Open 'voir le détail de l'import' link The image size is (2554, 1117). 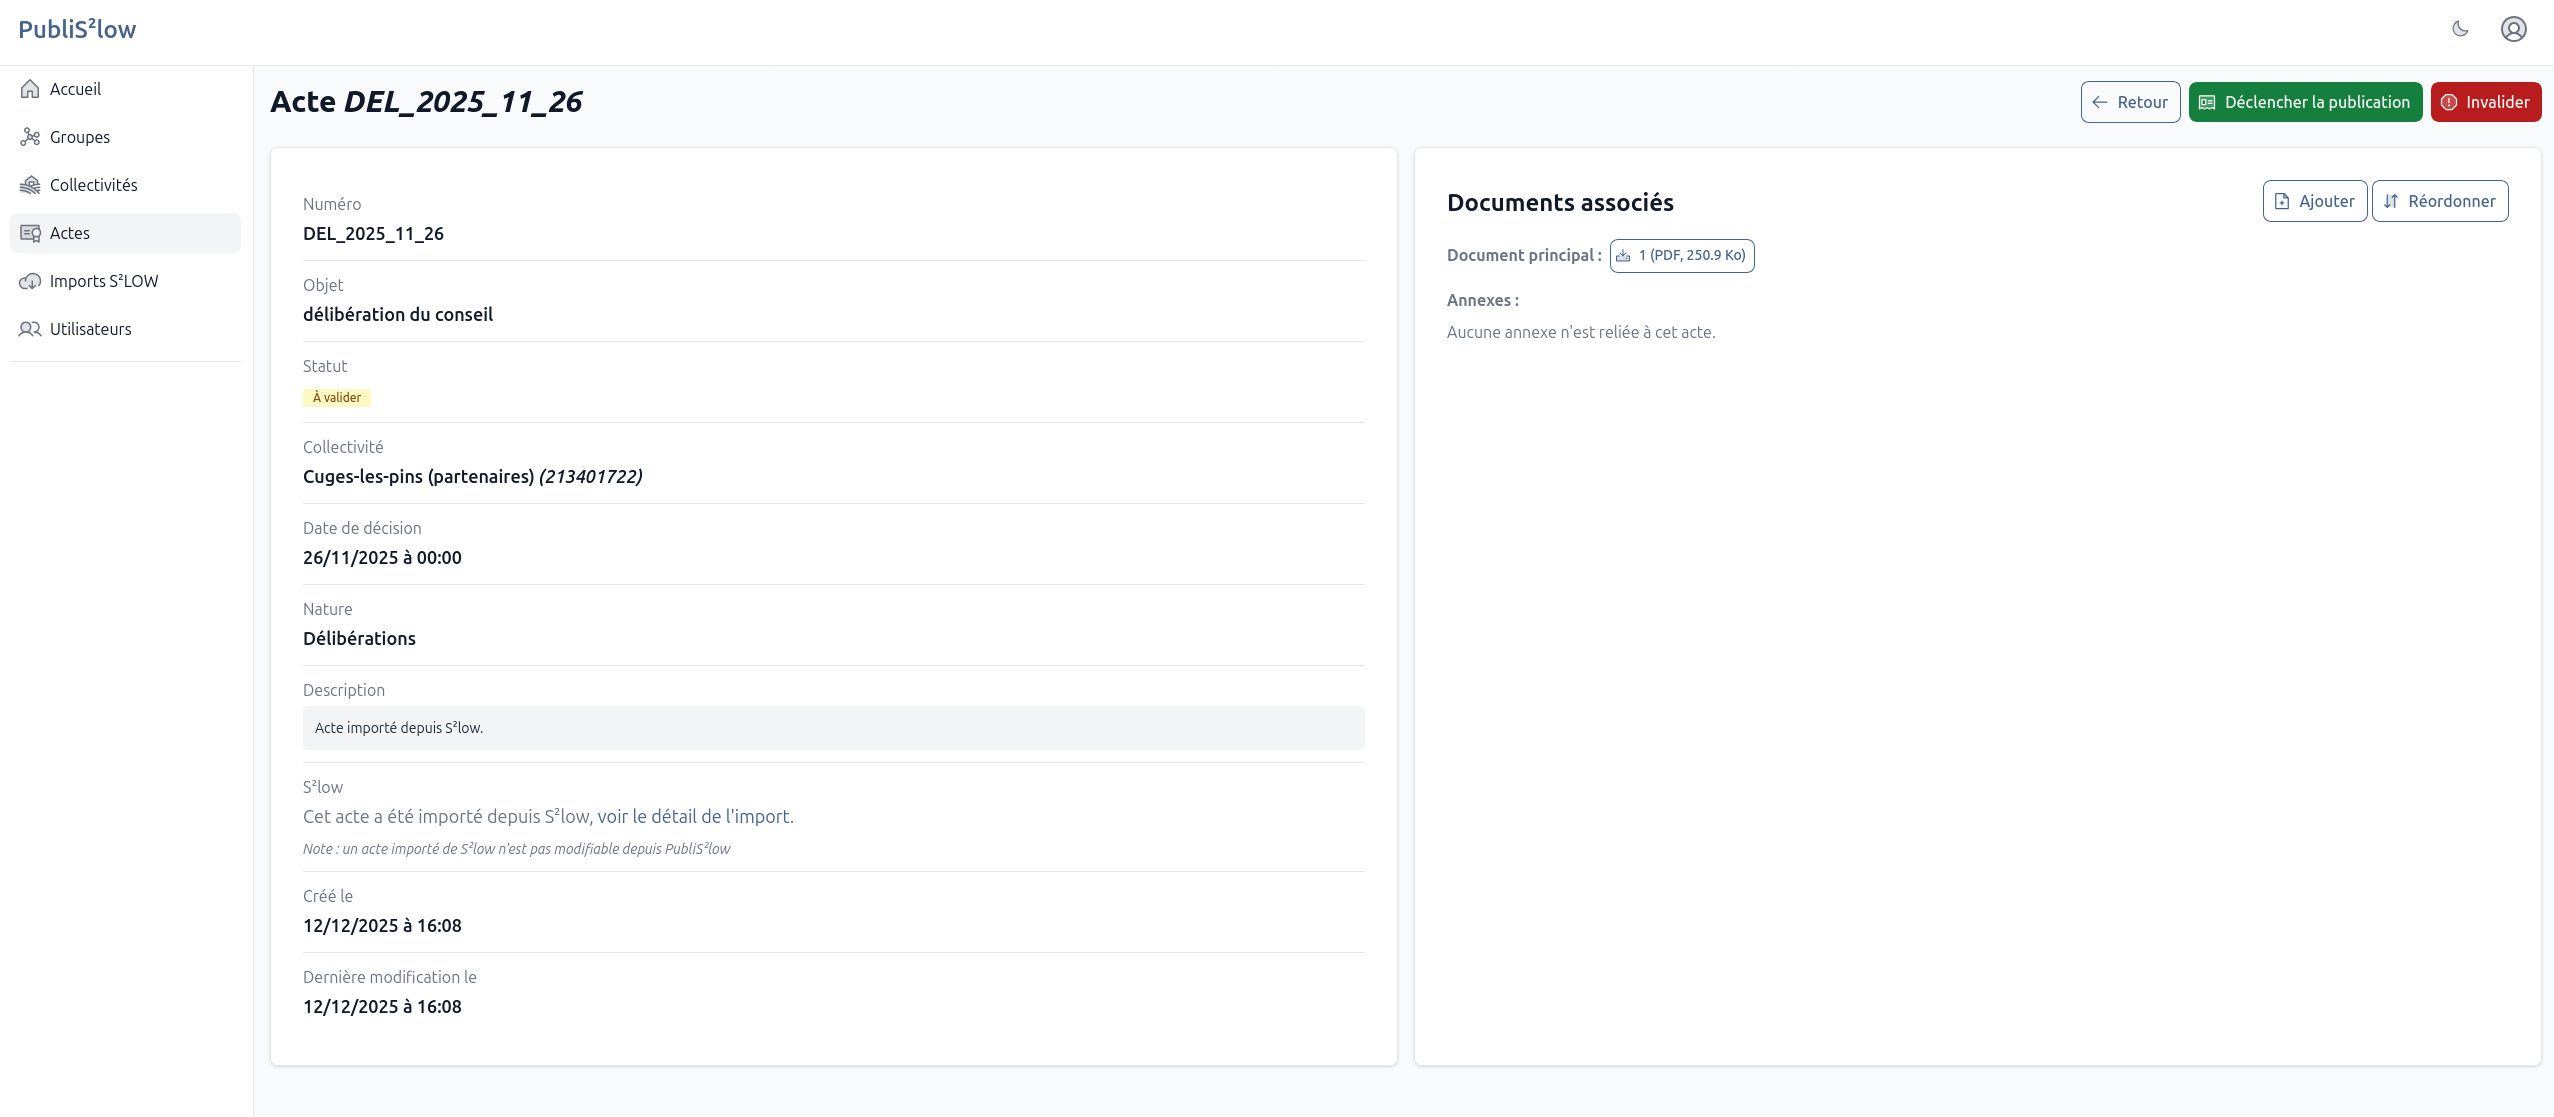[x=695, y=816]
